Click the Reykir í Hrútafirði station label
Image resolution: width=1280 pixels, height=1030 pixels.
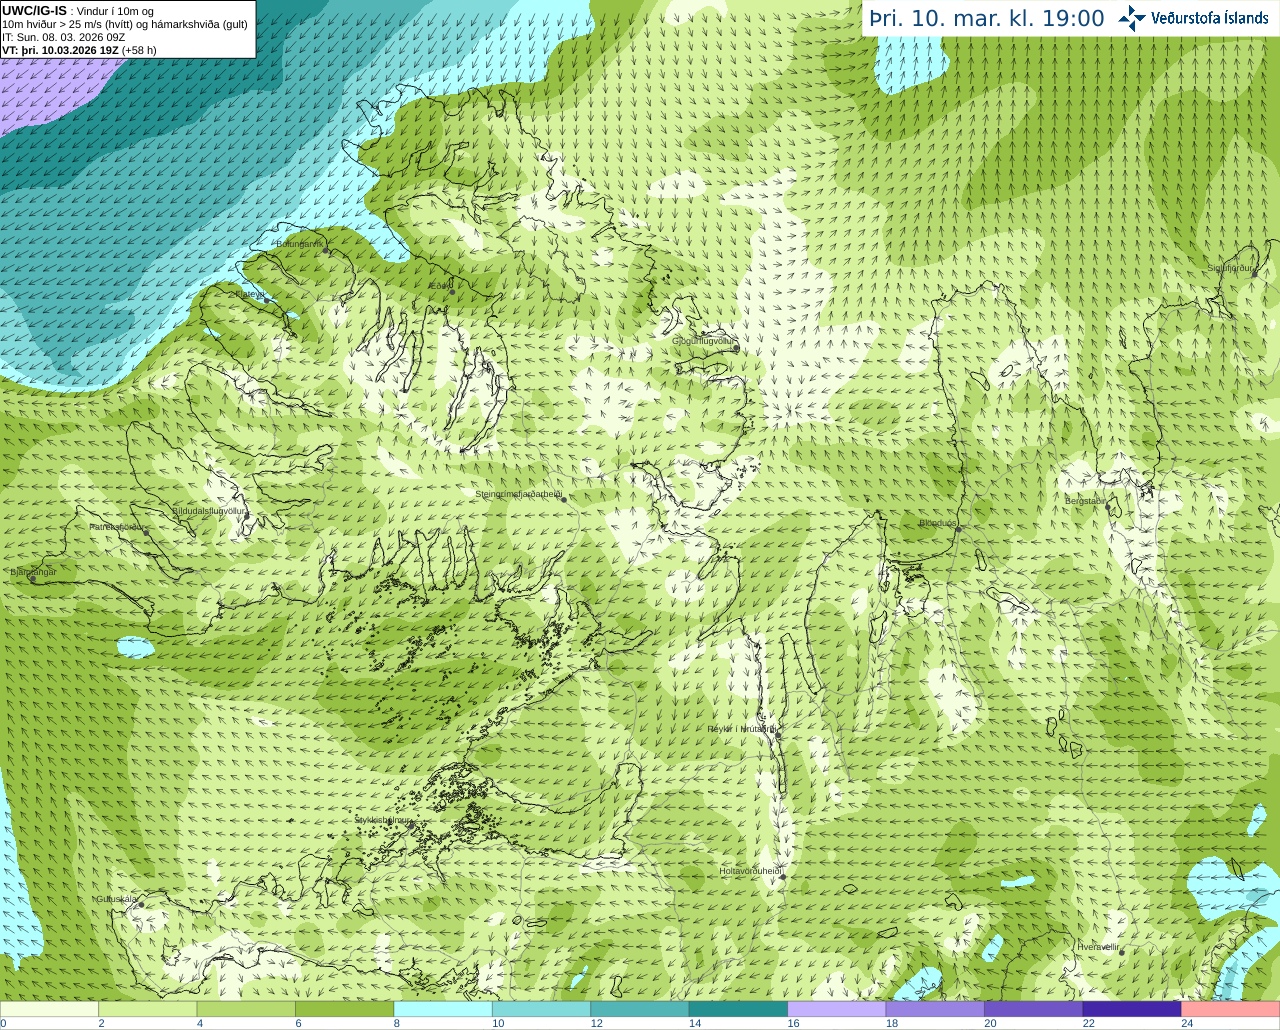click(742, 729)
